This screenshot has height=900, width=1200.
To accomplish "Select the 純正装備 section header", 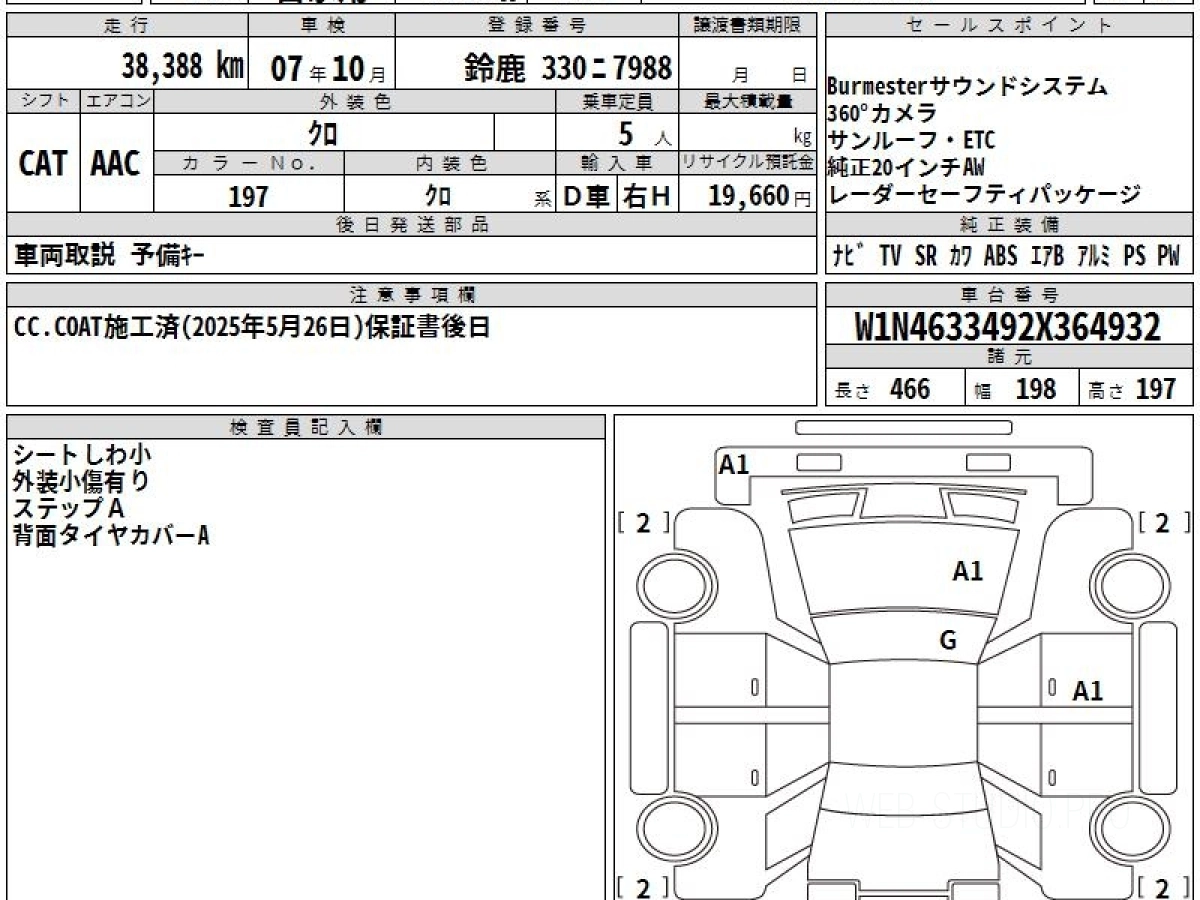I will [1009, 225].
